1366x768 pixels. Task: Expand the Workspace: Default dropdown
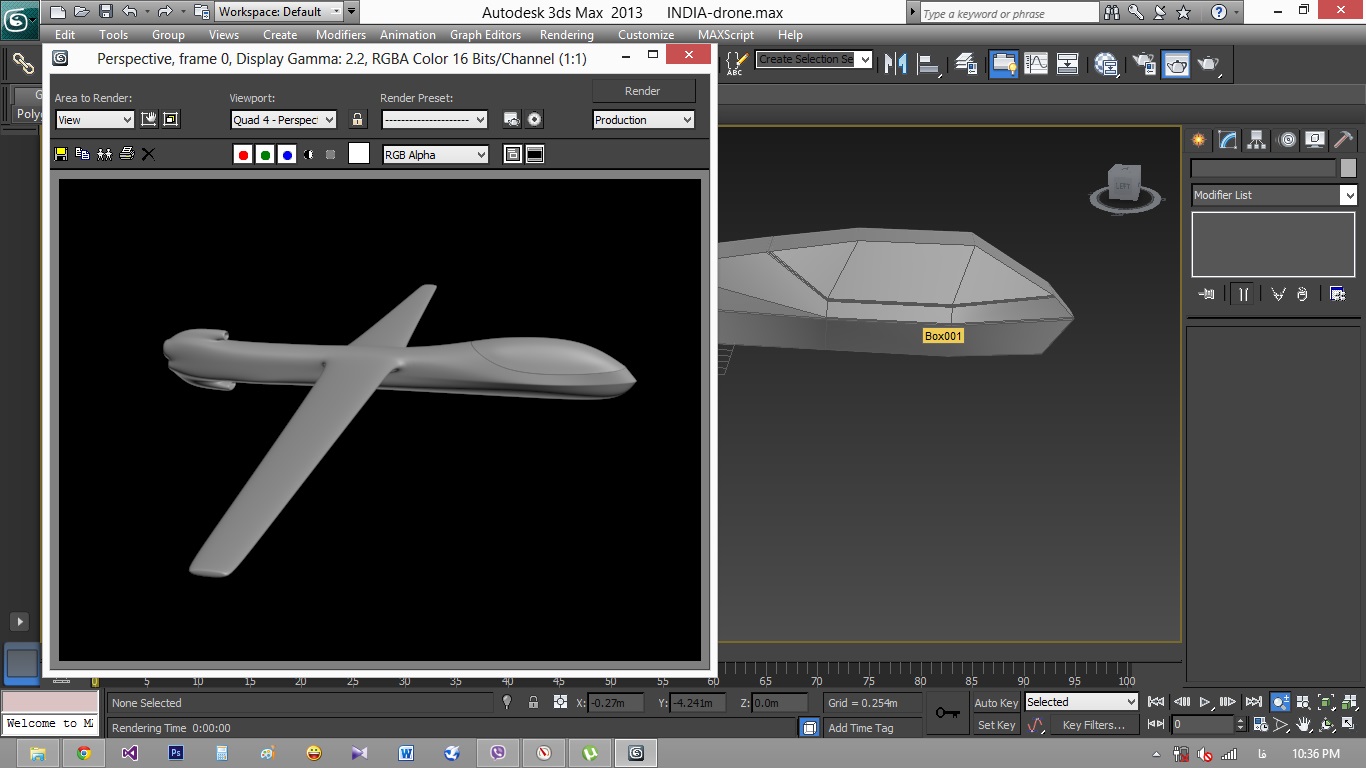pos(279,12)
